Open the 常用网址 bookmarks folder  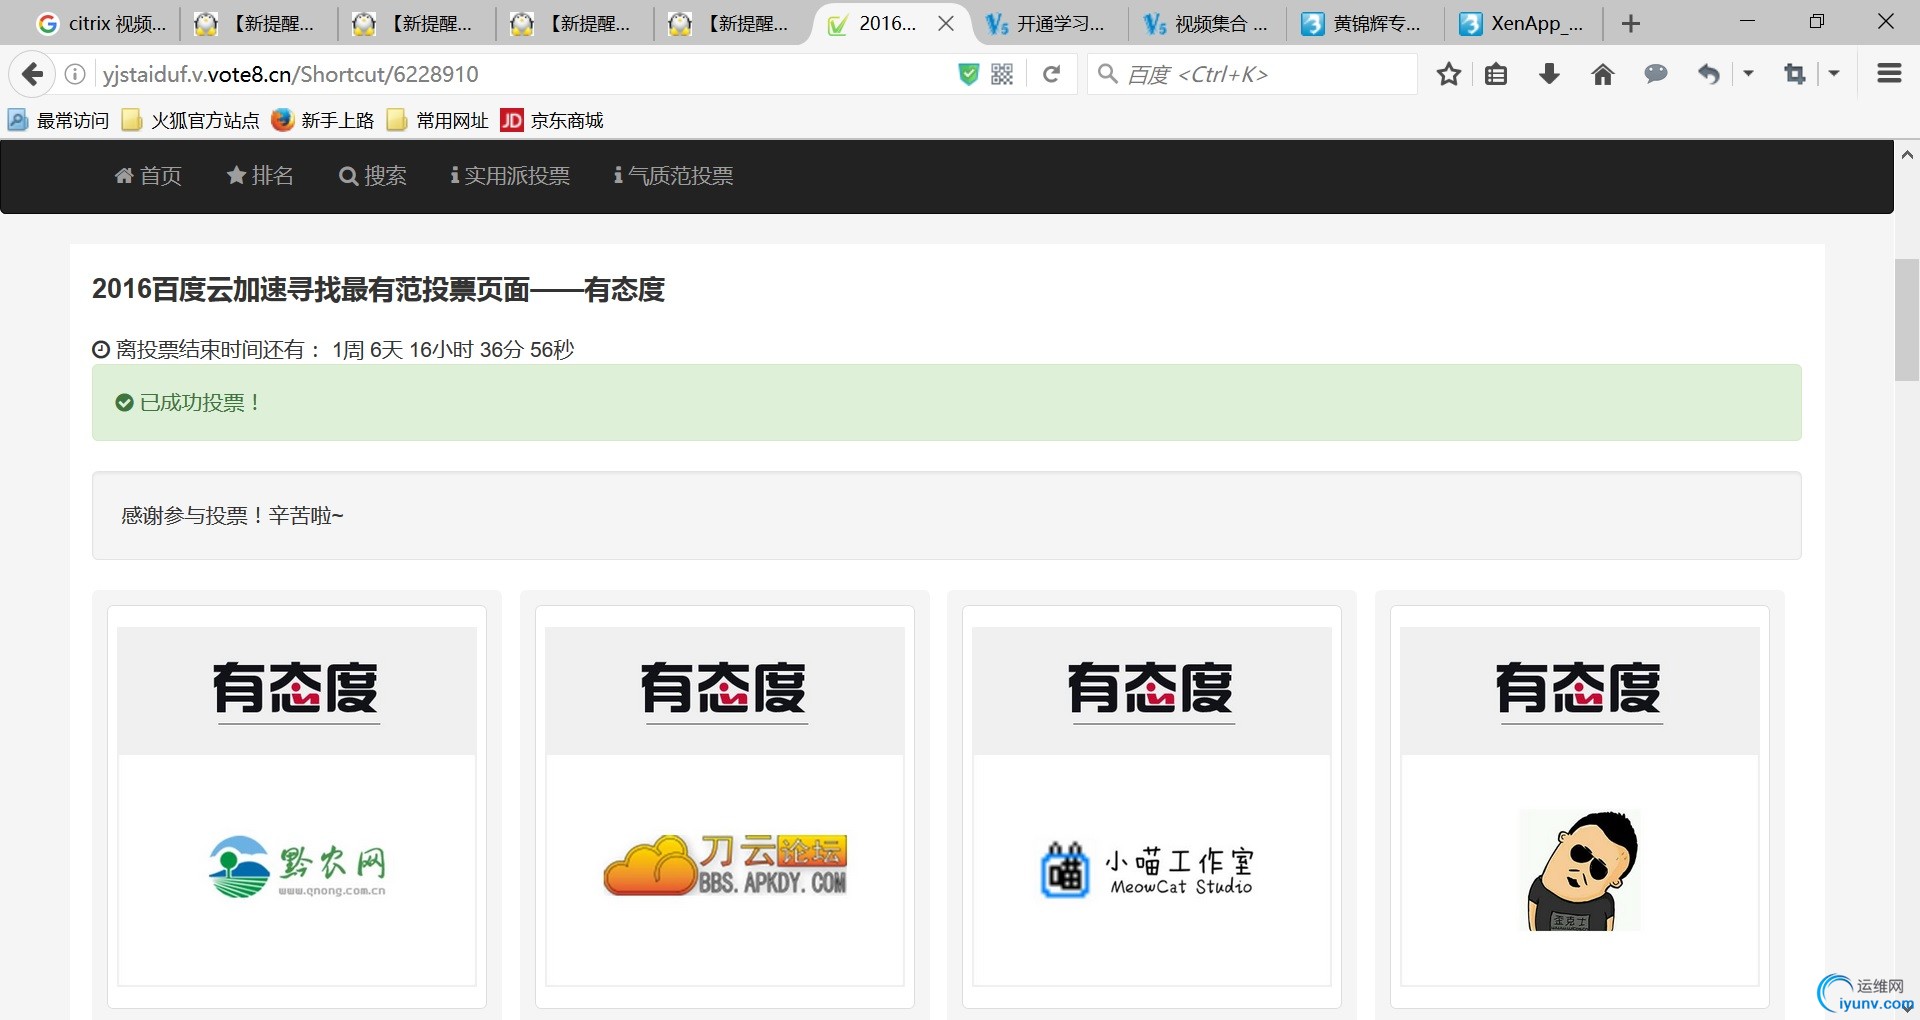coord(437,120)
